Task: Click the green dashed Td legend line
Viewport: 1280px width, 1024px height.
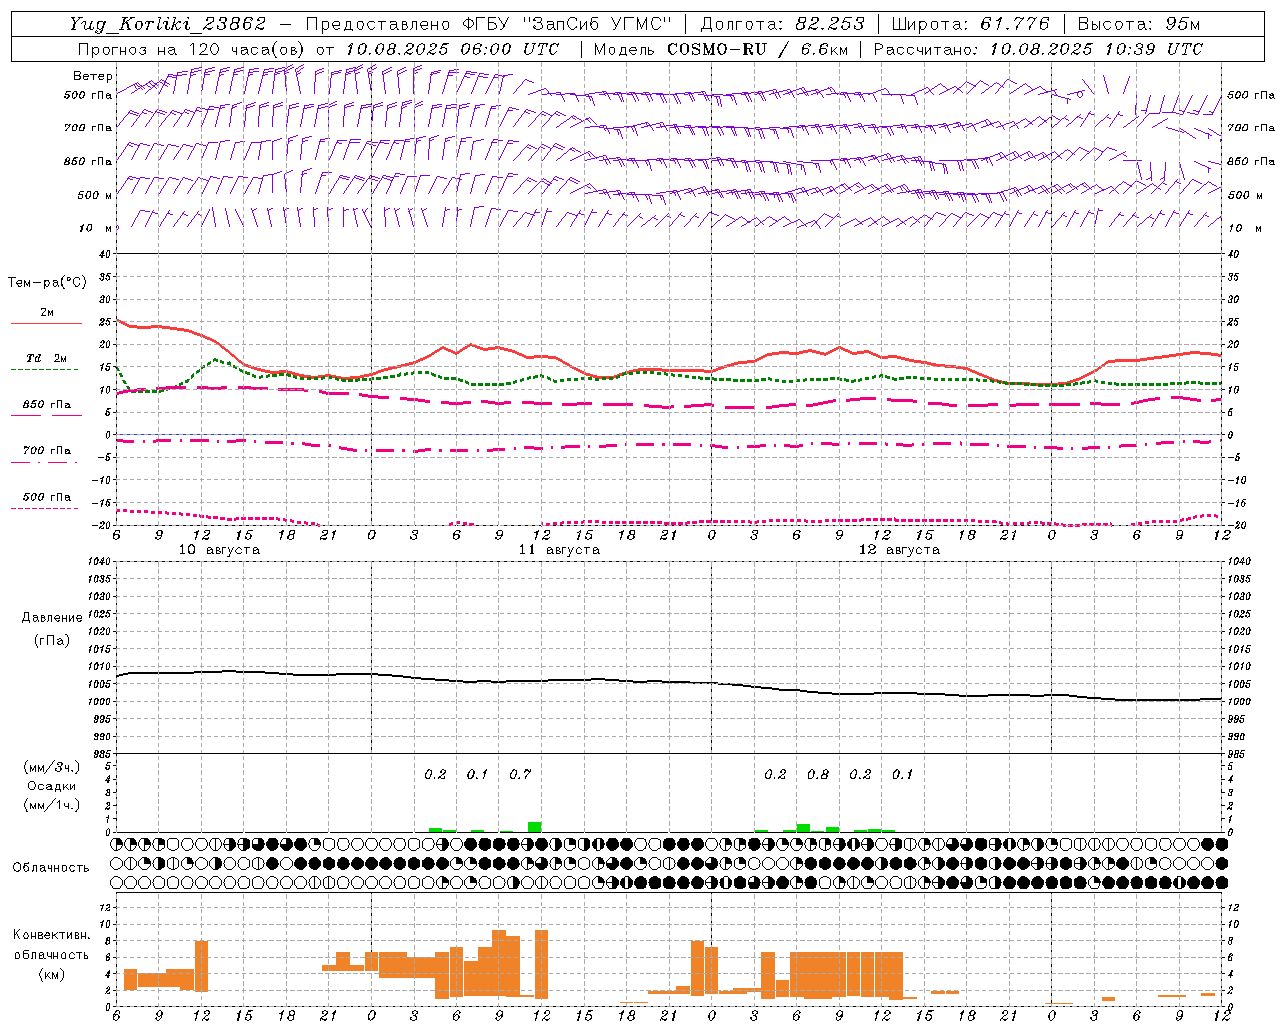Action: point(44,369)
